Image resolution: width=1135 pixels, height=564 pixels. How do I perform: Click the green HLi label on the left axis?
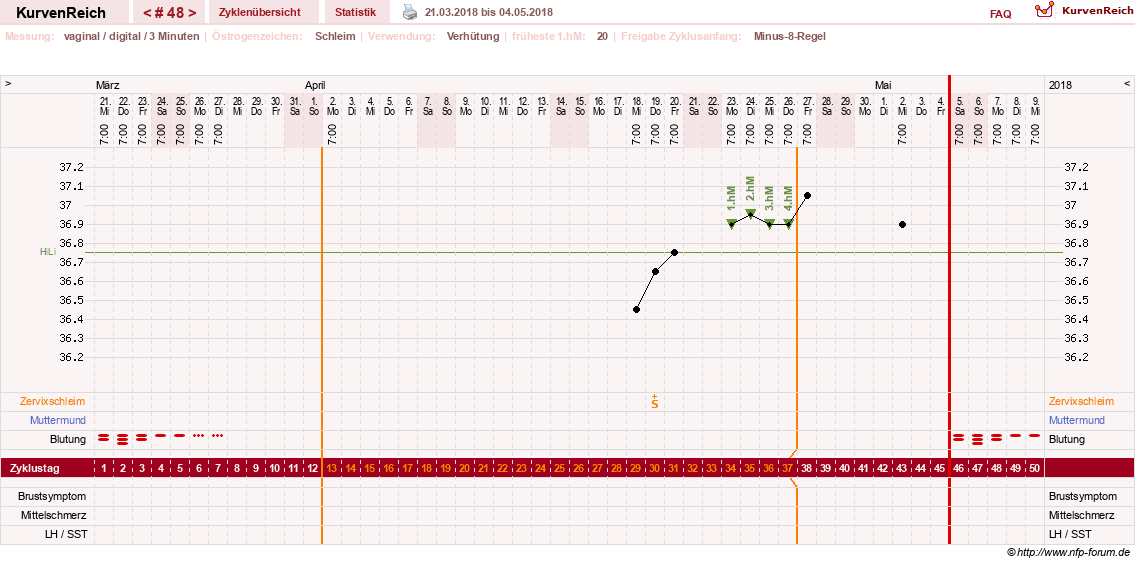[x=48, y=252]
